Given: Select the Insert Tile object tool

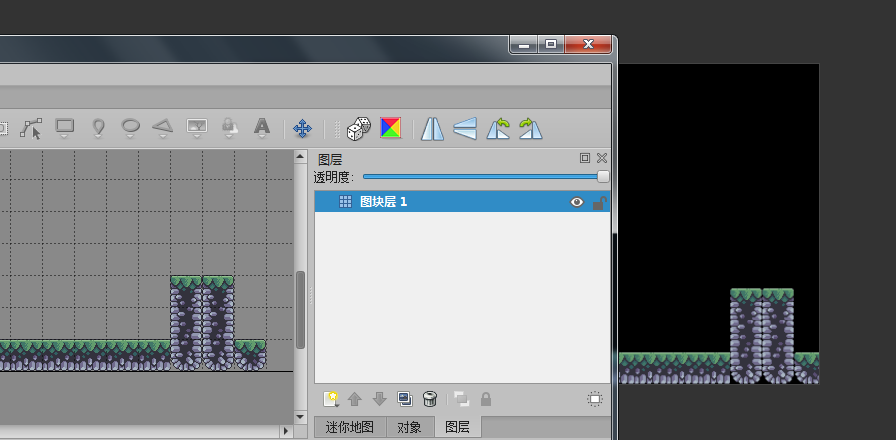Looking at the screenshot, I should pyautogui.click(x=197, y=128).
